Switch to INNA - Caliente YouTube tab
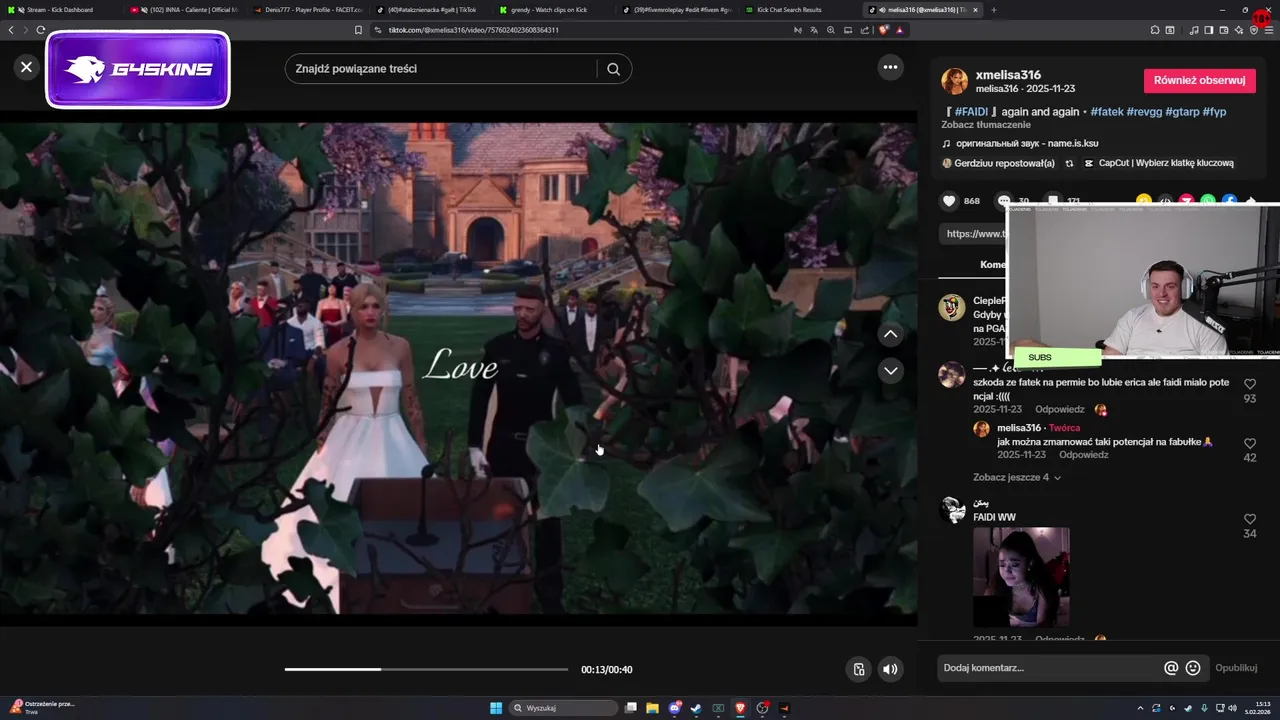 coord(184,9)
